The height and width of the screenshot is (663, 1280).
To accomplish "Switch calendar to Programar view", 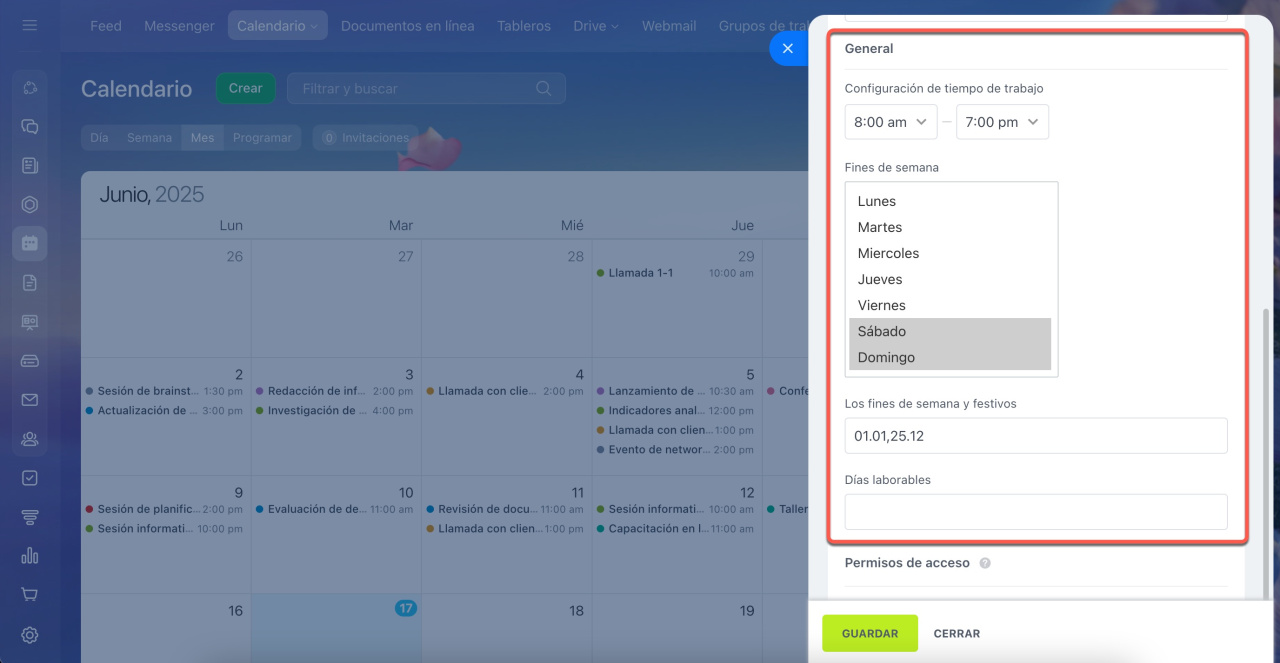I will pyautogui.click(x=262, y=138).
